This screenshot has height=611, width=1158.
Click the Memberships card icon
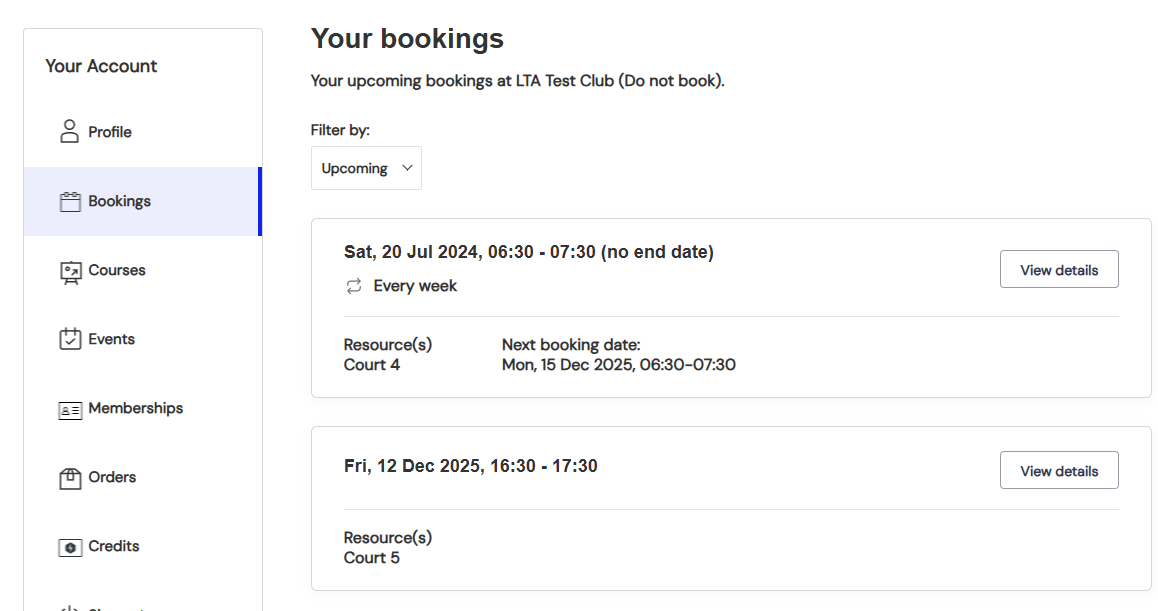(x=70, y=409)
